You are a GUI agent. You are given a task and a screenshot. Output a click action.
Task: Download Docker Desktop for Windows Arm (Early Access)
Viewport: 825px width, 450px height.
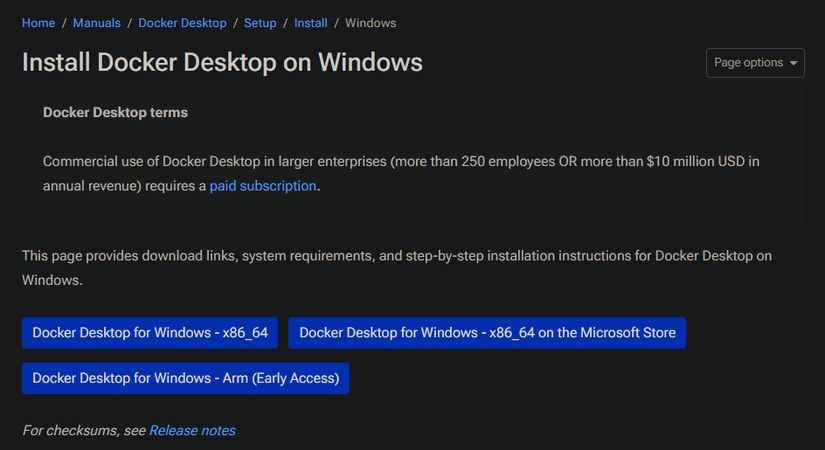[x=186, y=378]
